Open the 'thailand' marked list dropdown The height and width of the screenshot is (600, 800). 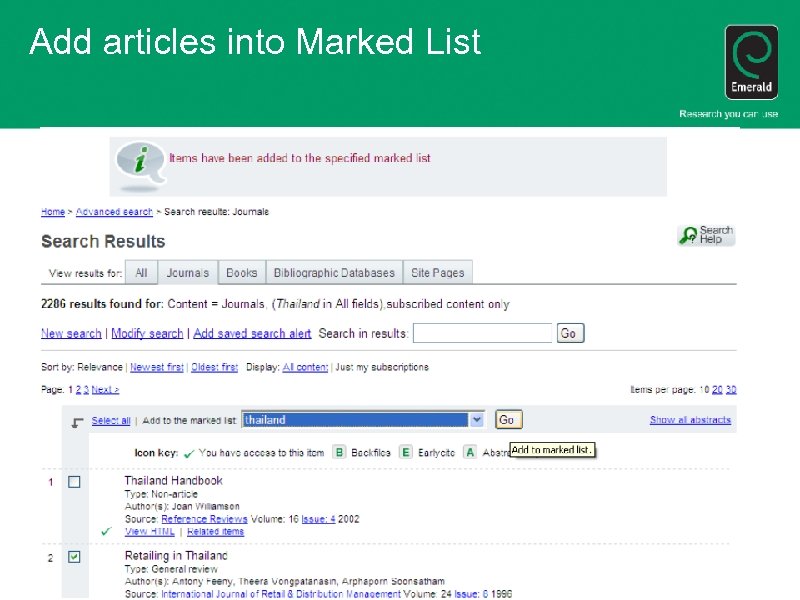[476, 419]
